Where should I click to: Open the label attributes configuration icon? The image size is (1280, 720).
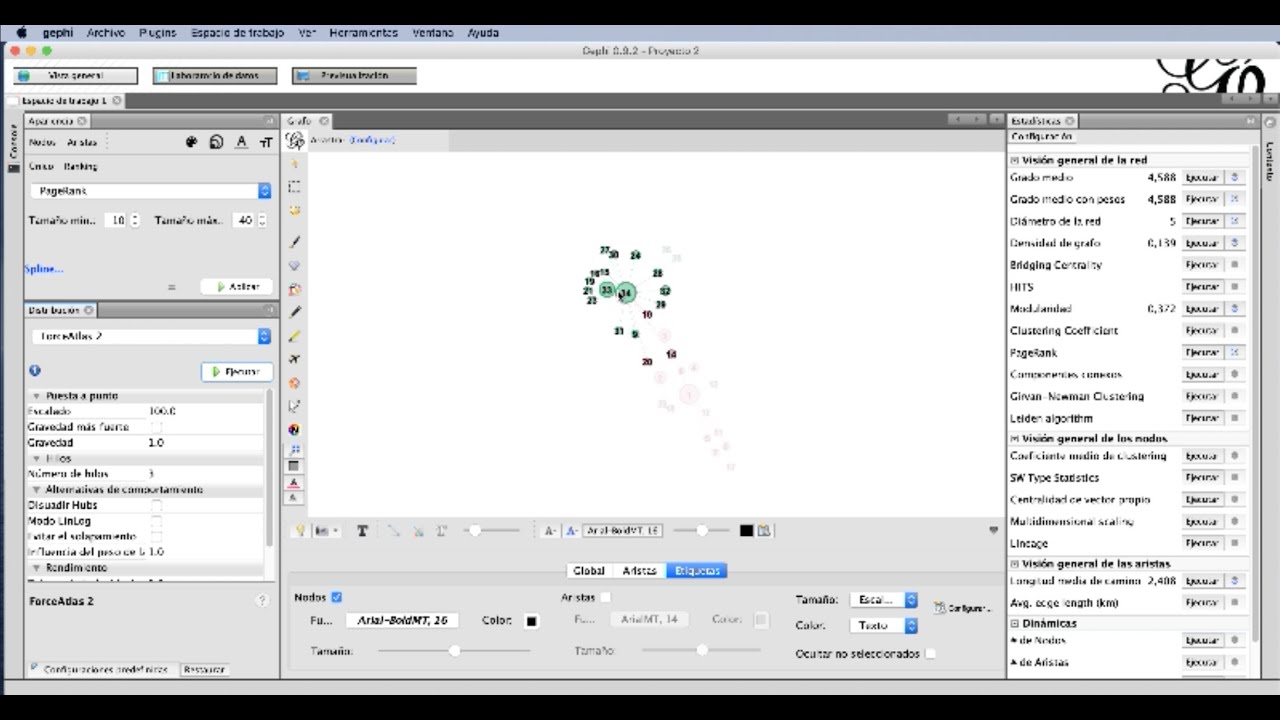(x=764, y=531)
